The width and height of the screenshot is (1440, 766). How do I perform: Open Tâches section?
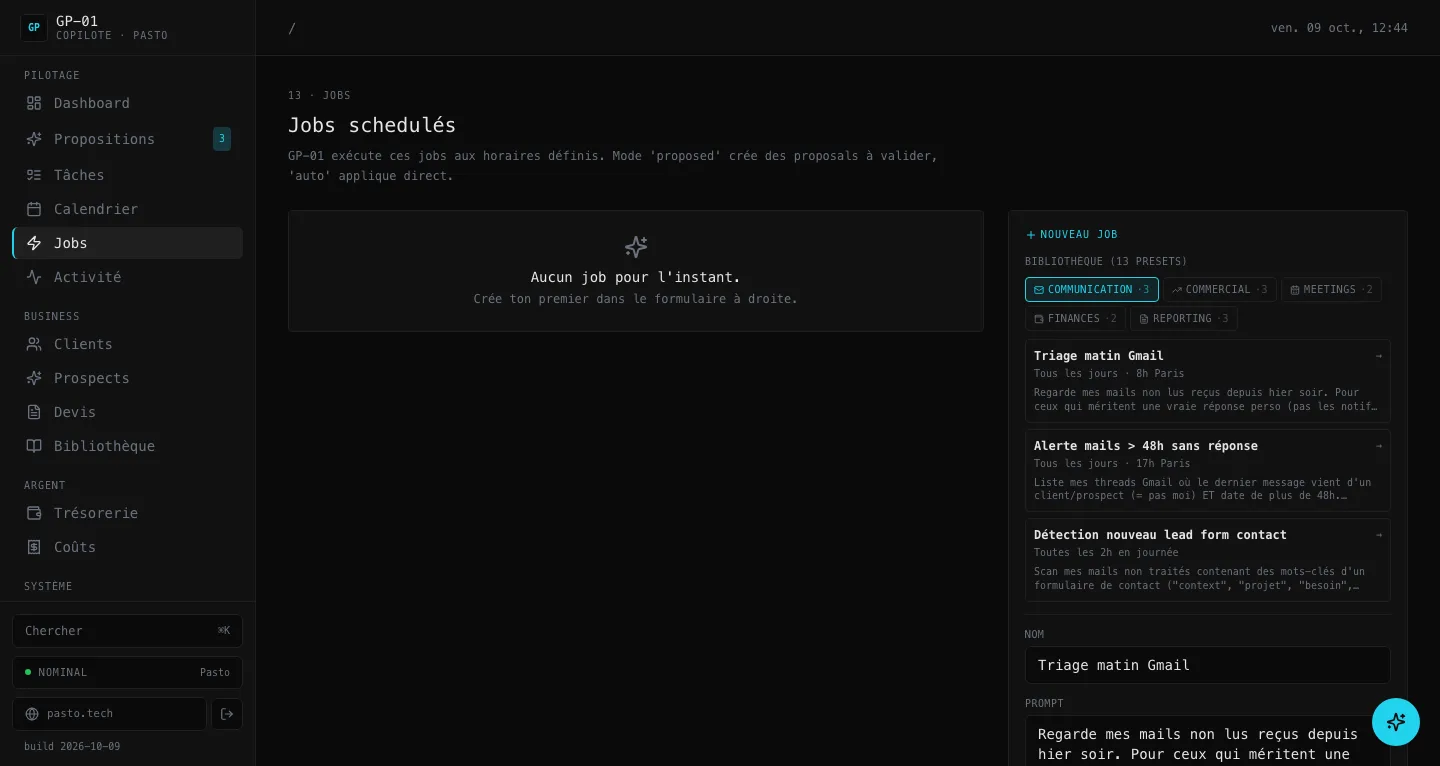click(128, 175)
